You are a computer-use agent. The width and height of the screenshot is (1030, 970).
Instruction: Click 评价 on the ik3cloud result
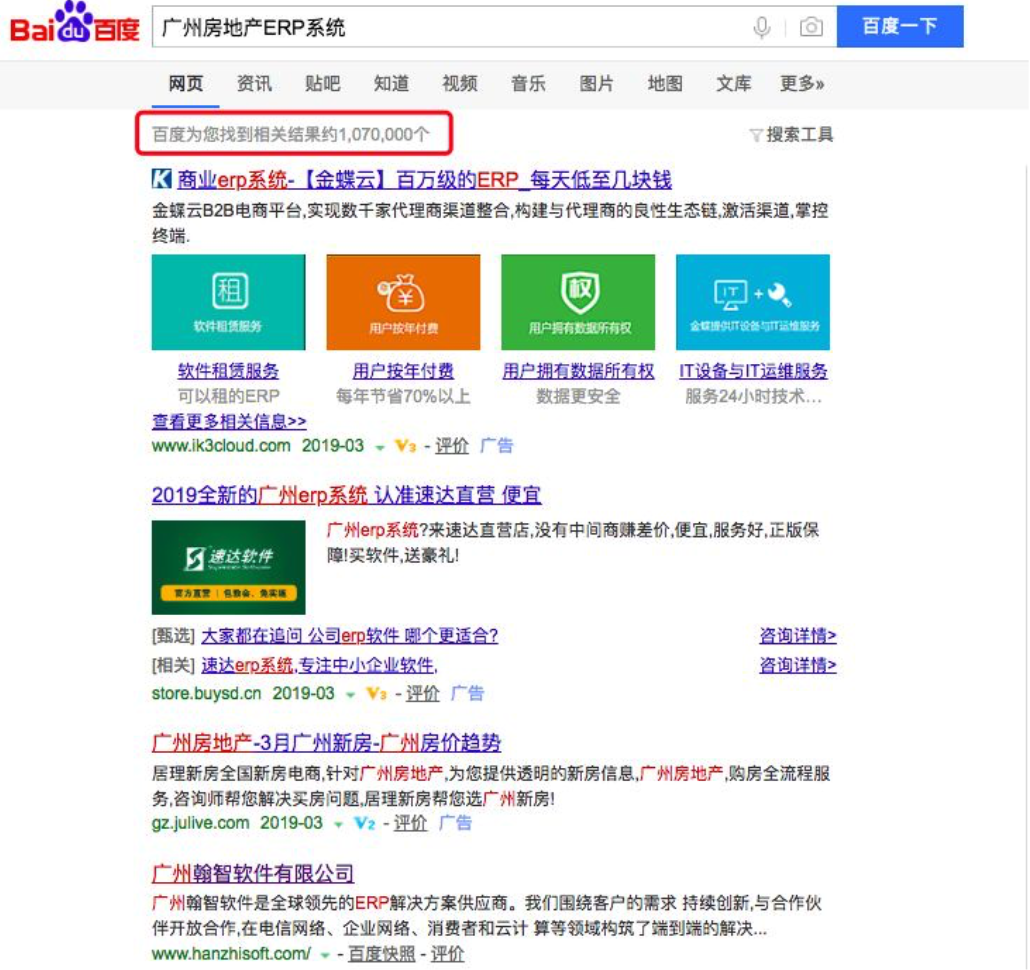(x=452, y=446)
